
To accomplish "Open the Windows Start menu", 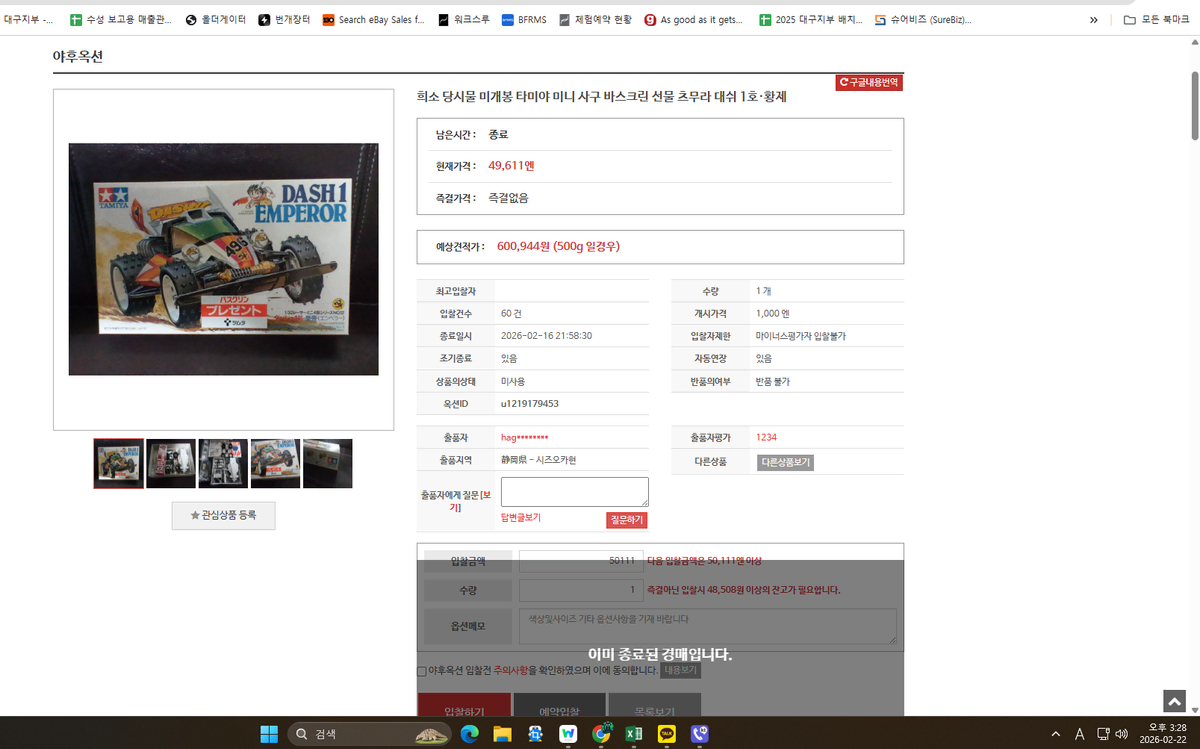I will tap(269, 734).
